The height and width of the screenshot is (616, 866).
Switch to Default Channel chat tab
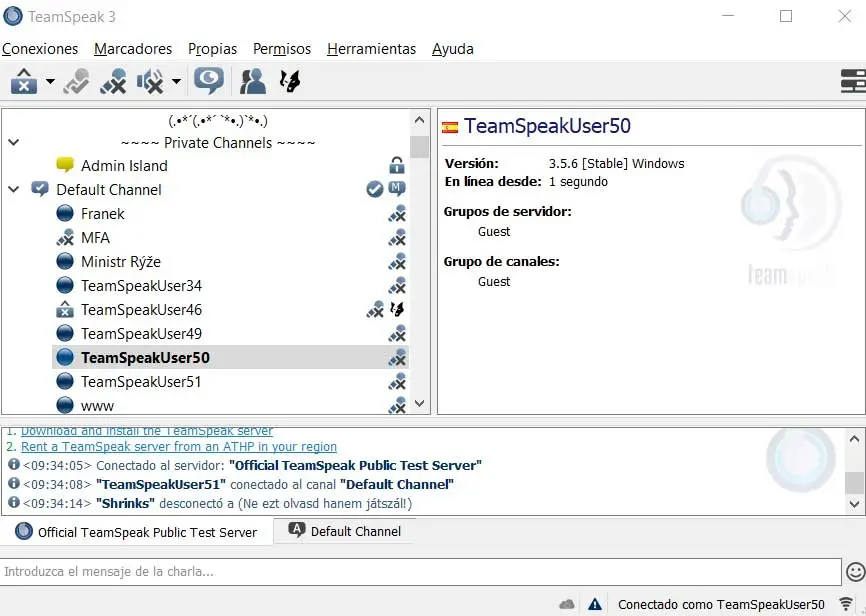coord(345,531)
